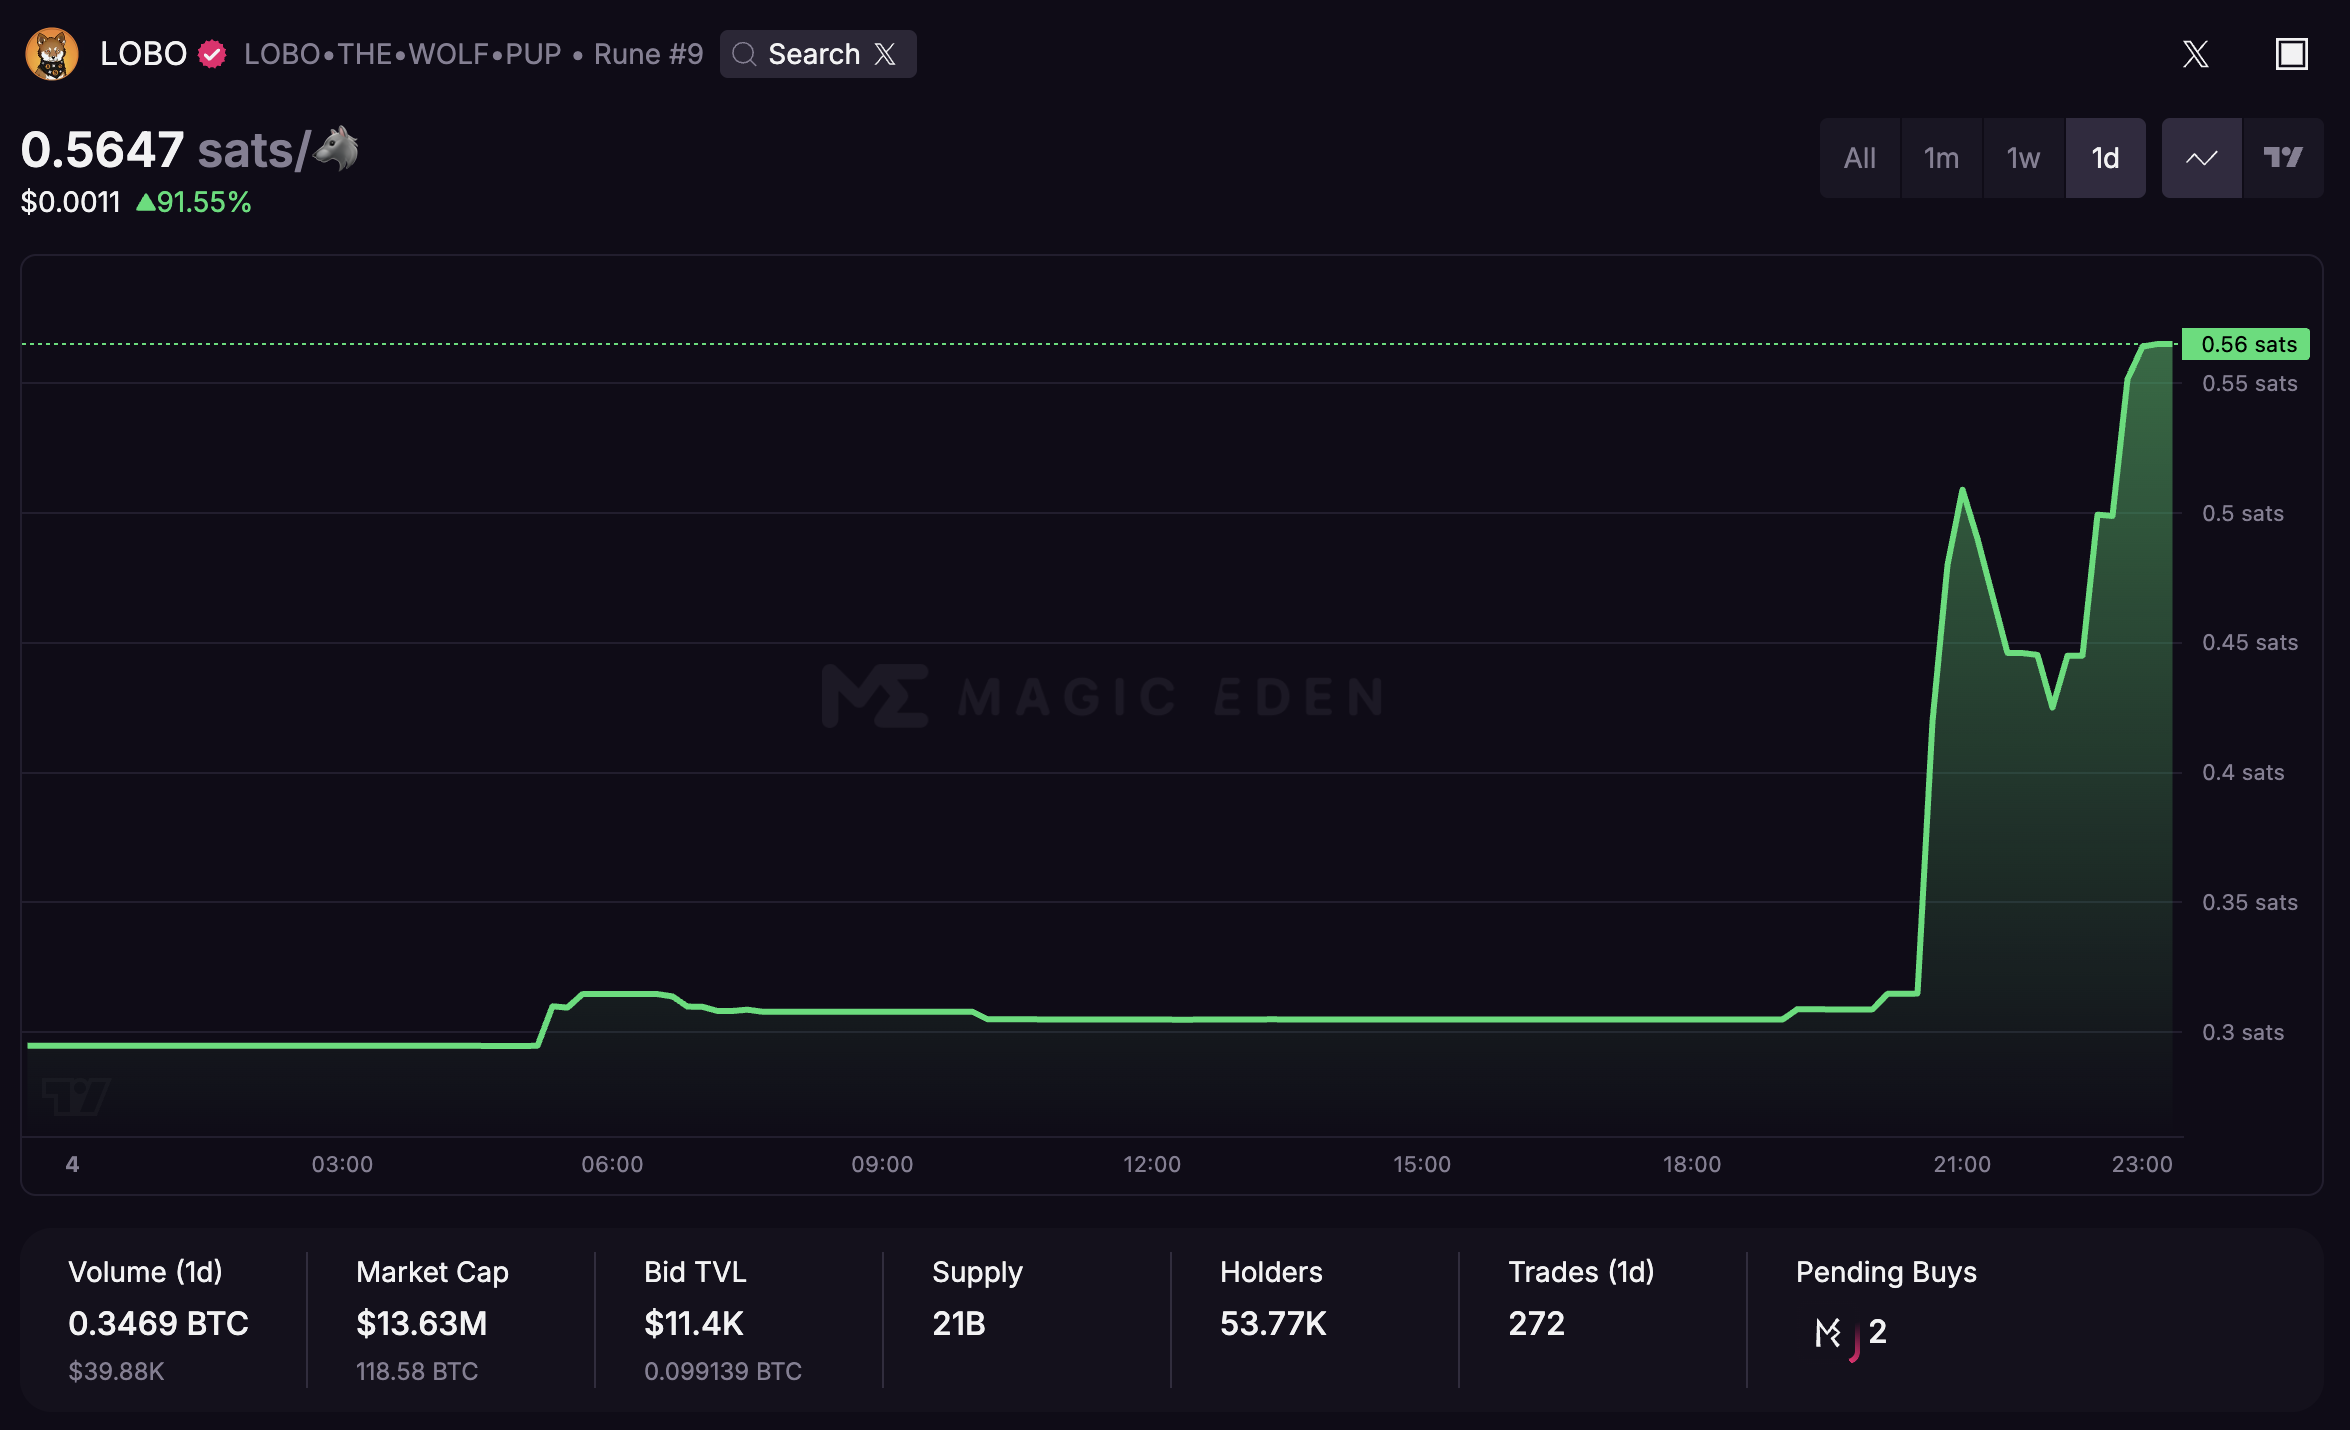The width and height of the screenshot is (2350, 1430).
Task: Select the 1d time range
Action: pos(2105,158)
